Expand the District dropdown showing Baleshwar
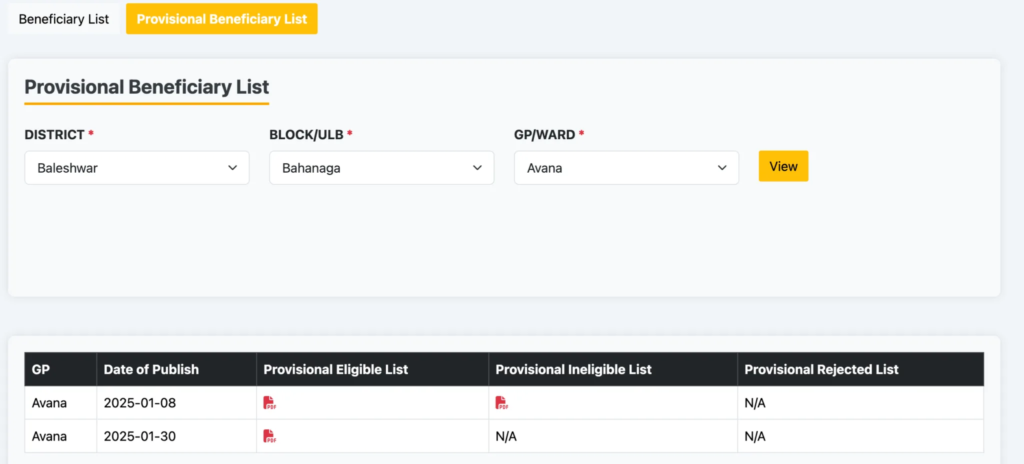1024x464 pixels. (x=137, y=168)
